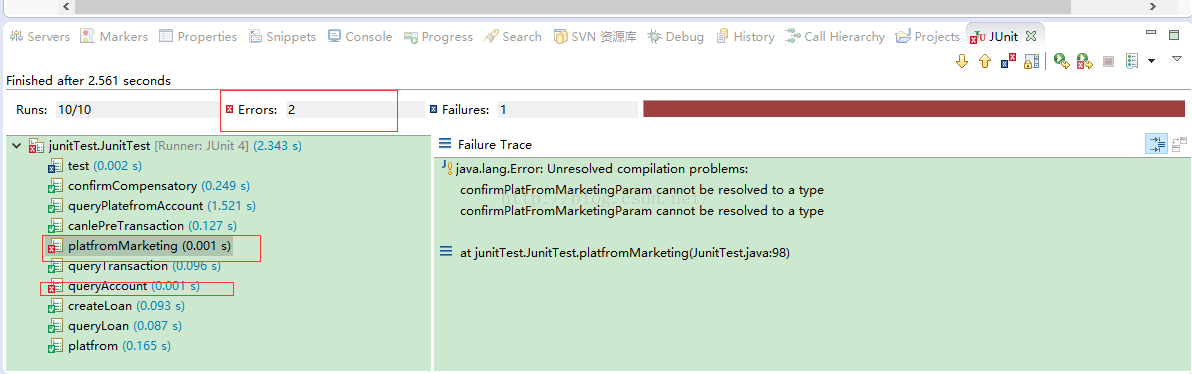Open the test run history list icon

pos(1132,62)
